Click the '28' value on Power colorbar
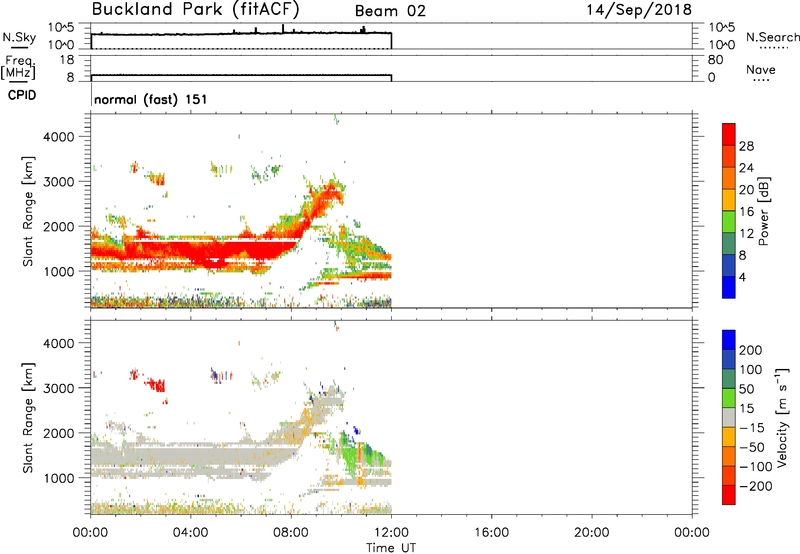 tap(746, 146)
